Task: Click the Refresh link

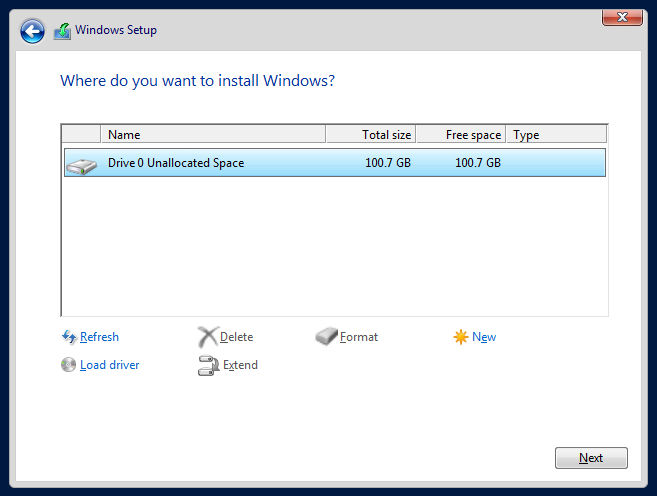Action: [99, 337]
